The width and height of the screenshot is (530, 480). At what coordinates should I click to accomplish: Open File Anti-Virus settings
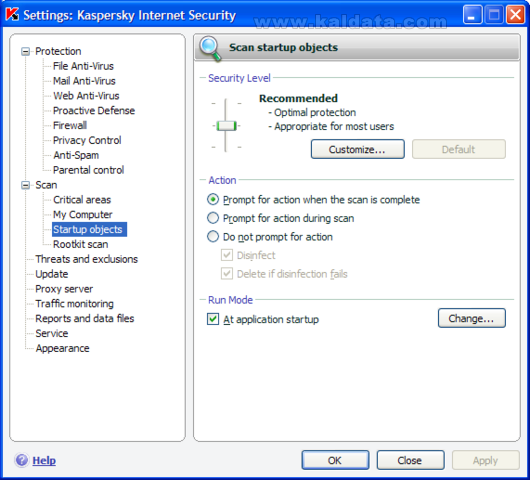(83, 66)
